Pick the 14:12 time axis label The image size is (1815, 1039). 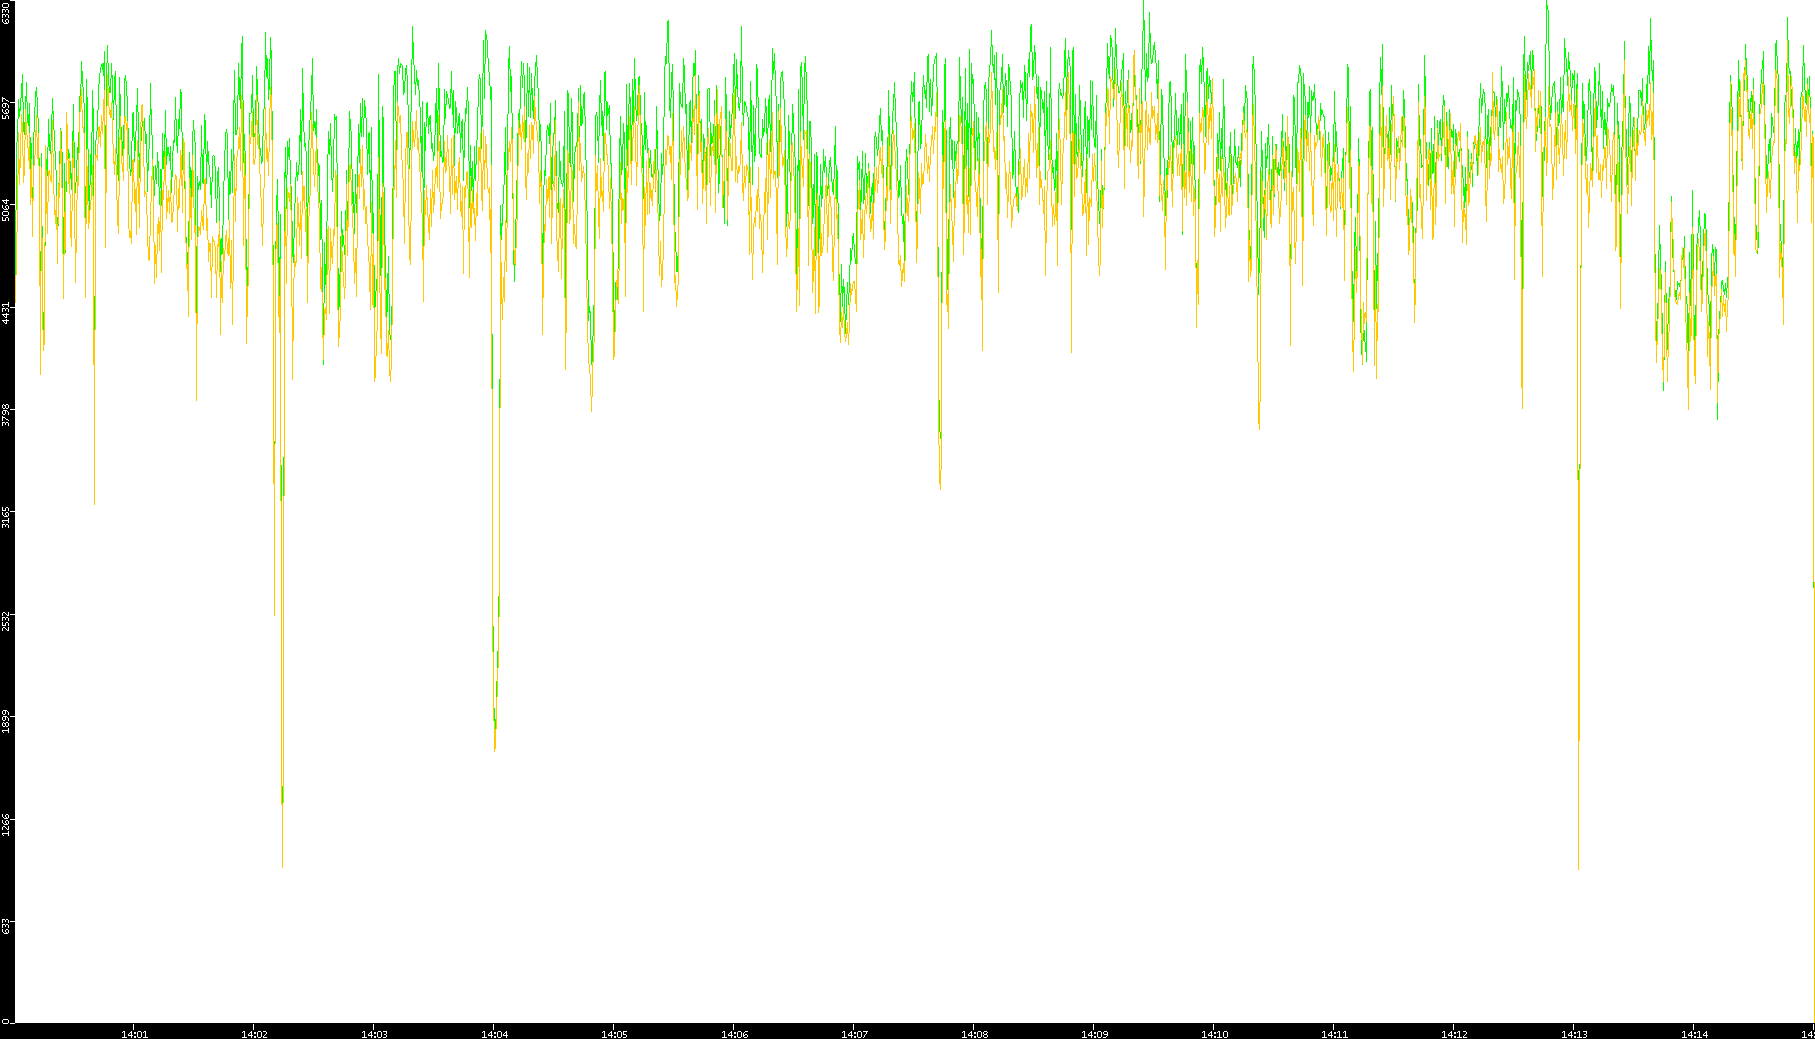coord(1454,1034)
